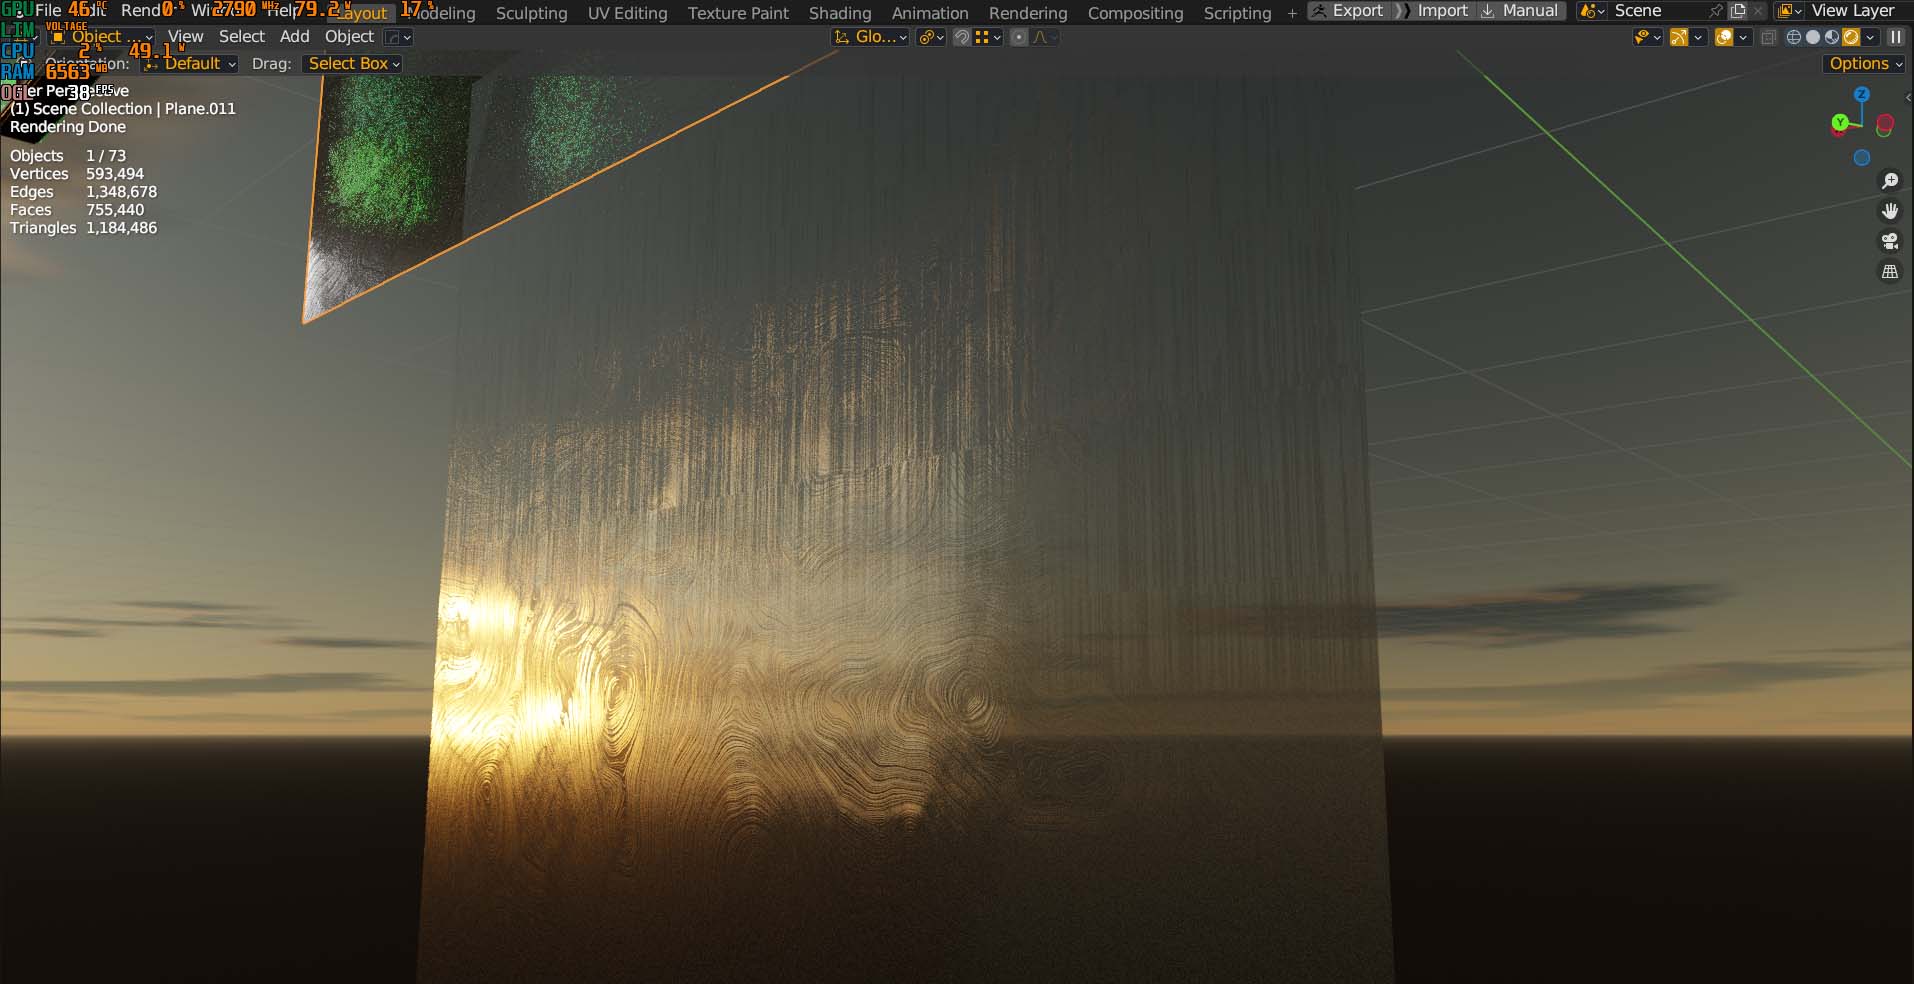Toggle viewport gizmos display
The image size is (1914, 984).
[x=1679, y=37]
